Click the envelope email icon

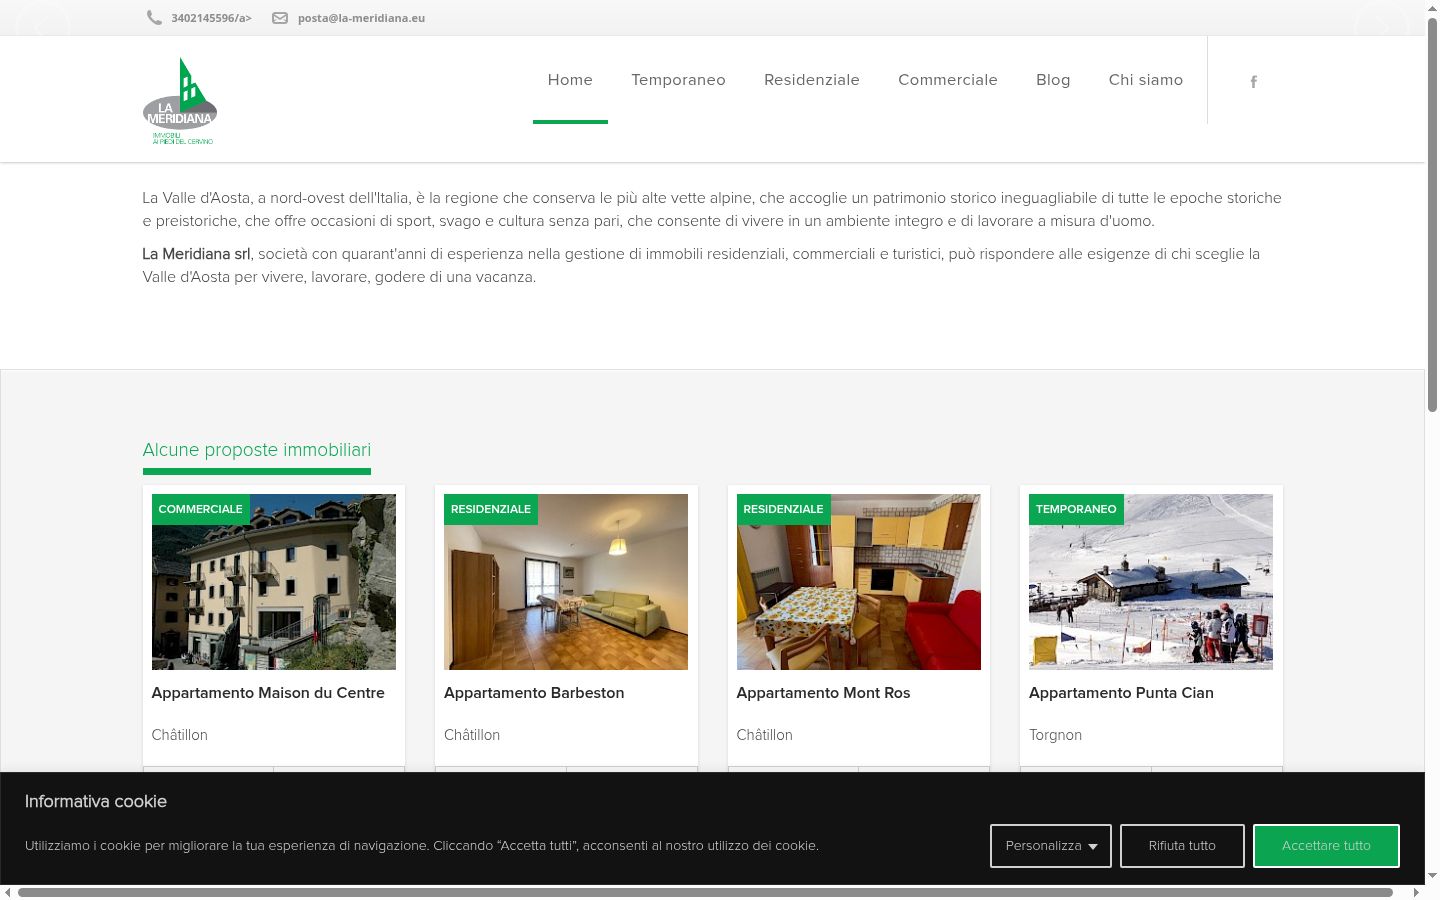coord(280,18)
